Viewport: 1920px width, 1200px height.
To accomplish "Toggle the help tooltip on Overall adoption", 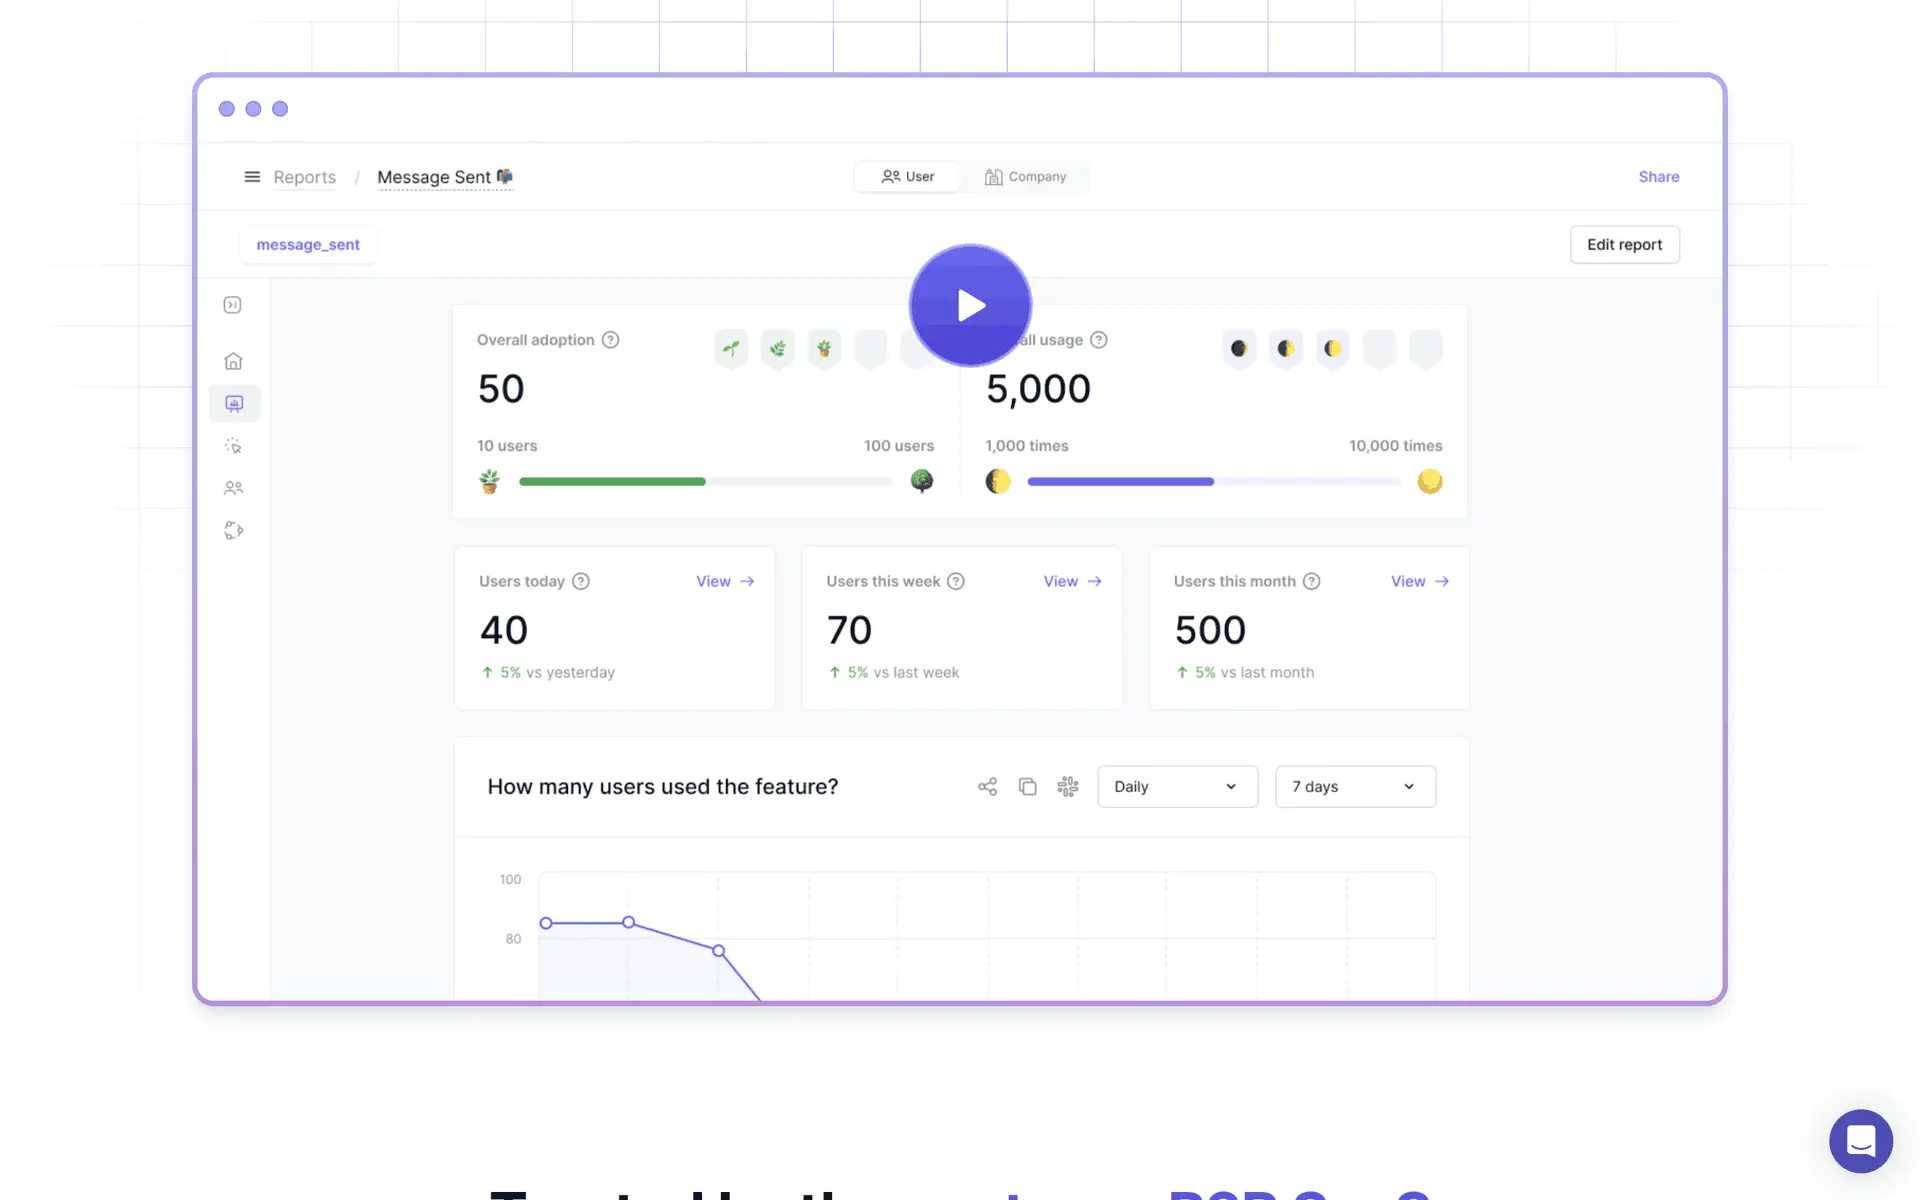I will (x=611, y=340).
